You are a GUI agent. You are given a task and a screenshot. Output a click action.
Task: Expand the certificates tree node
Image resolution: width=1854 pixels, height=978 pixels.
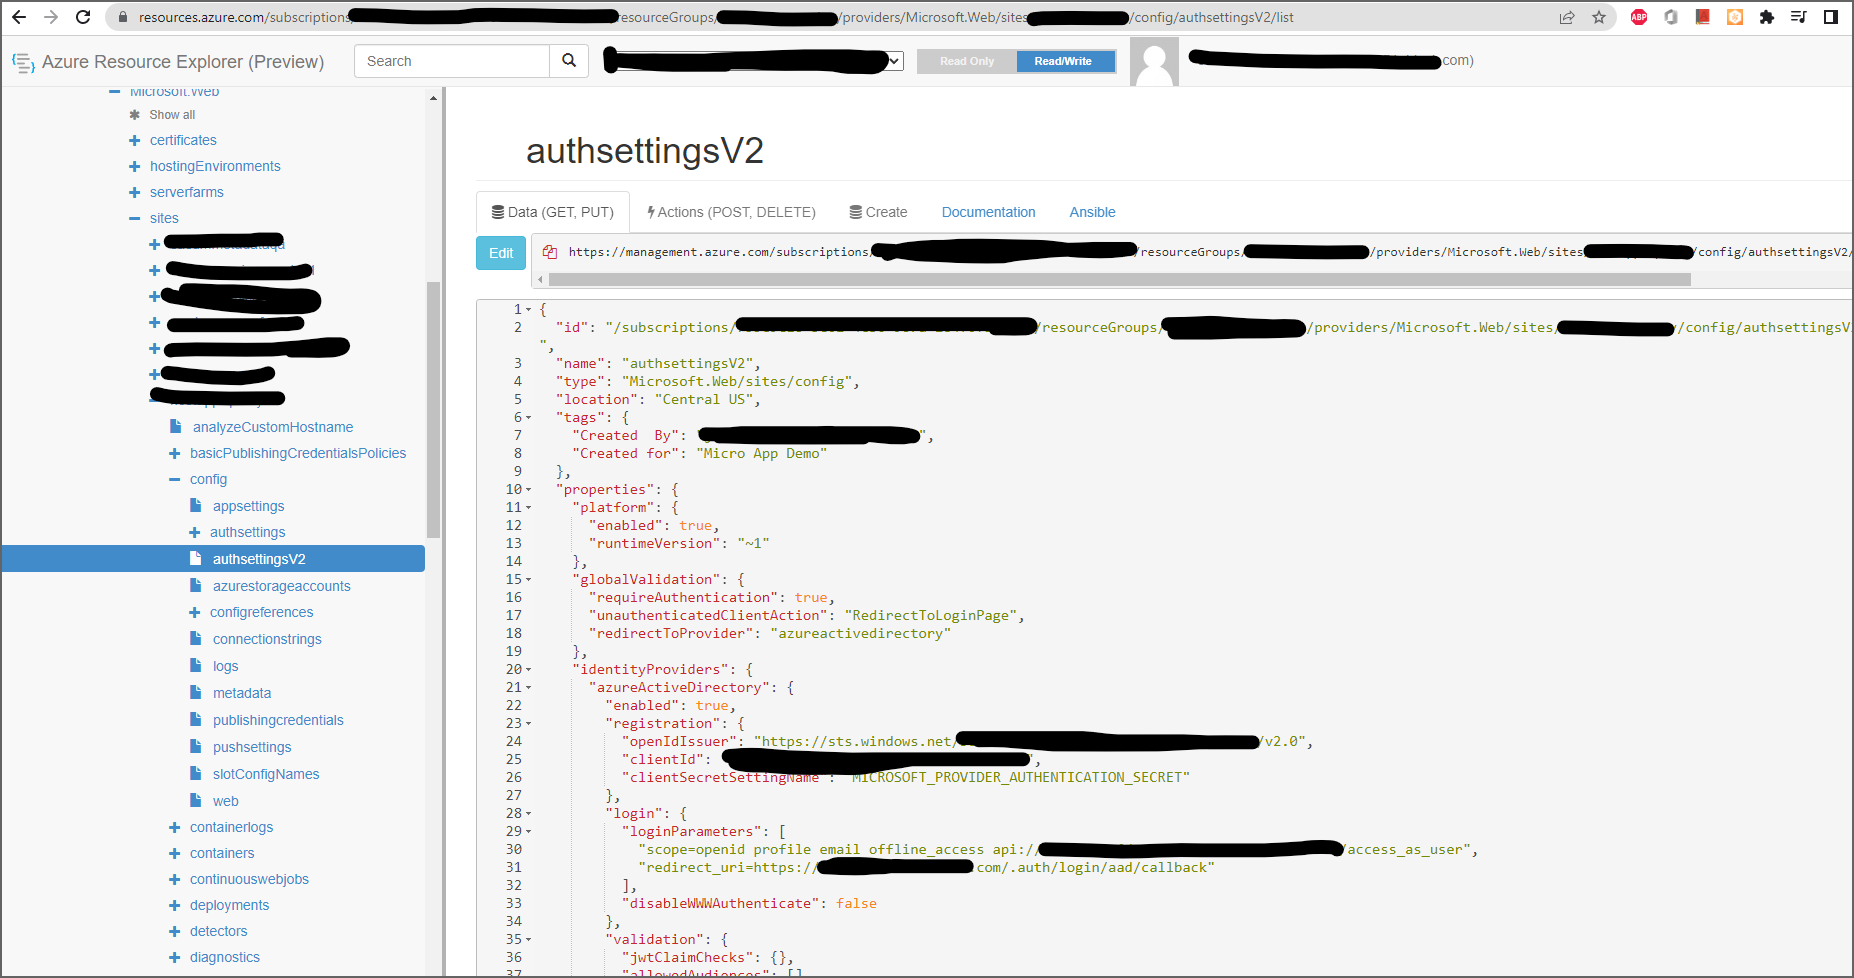[134, 140]
